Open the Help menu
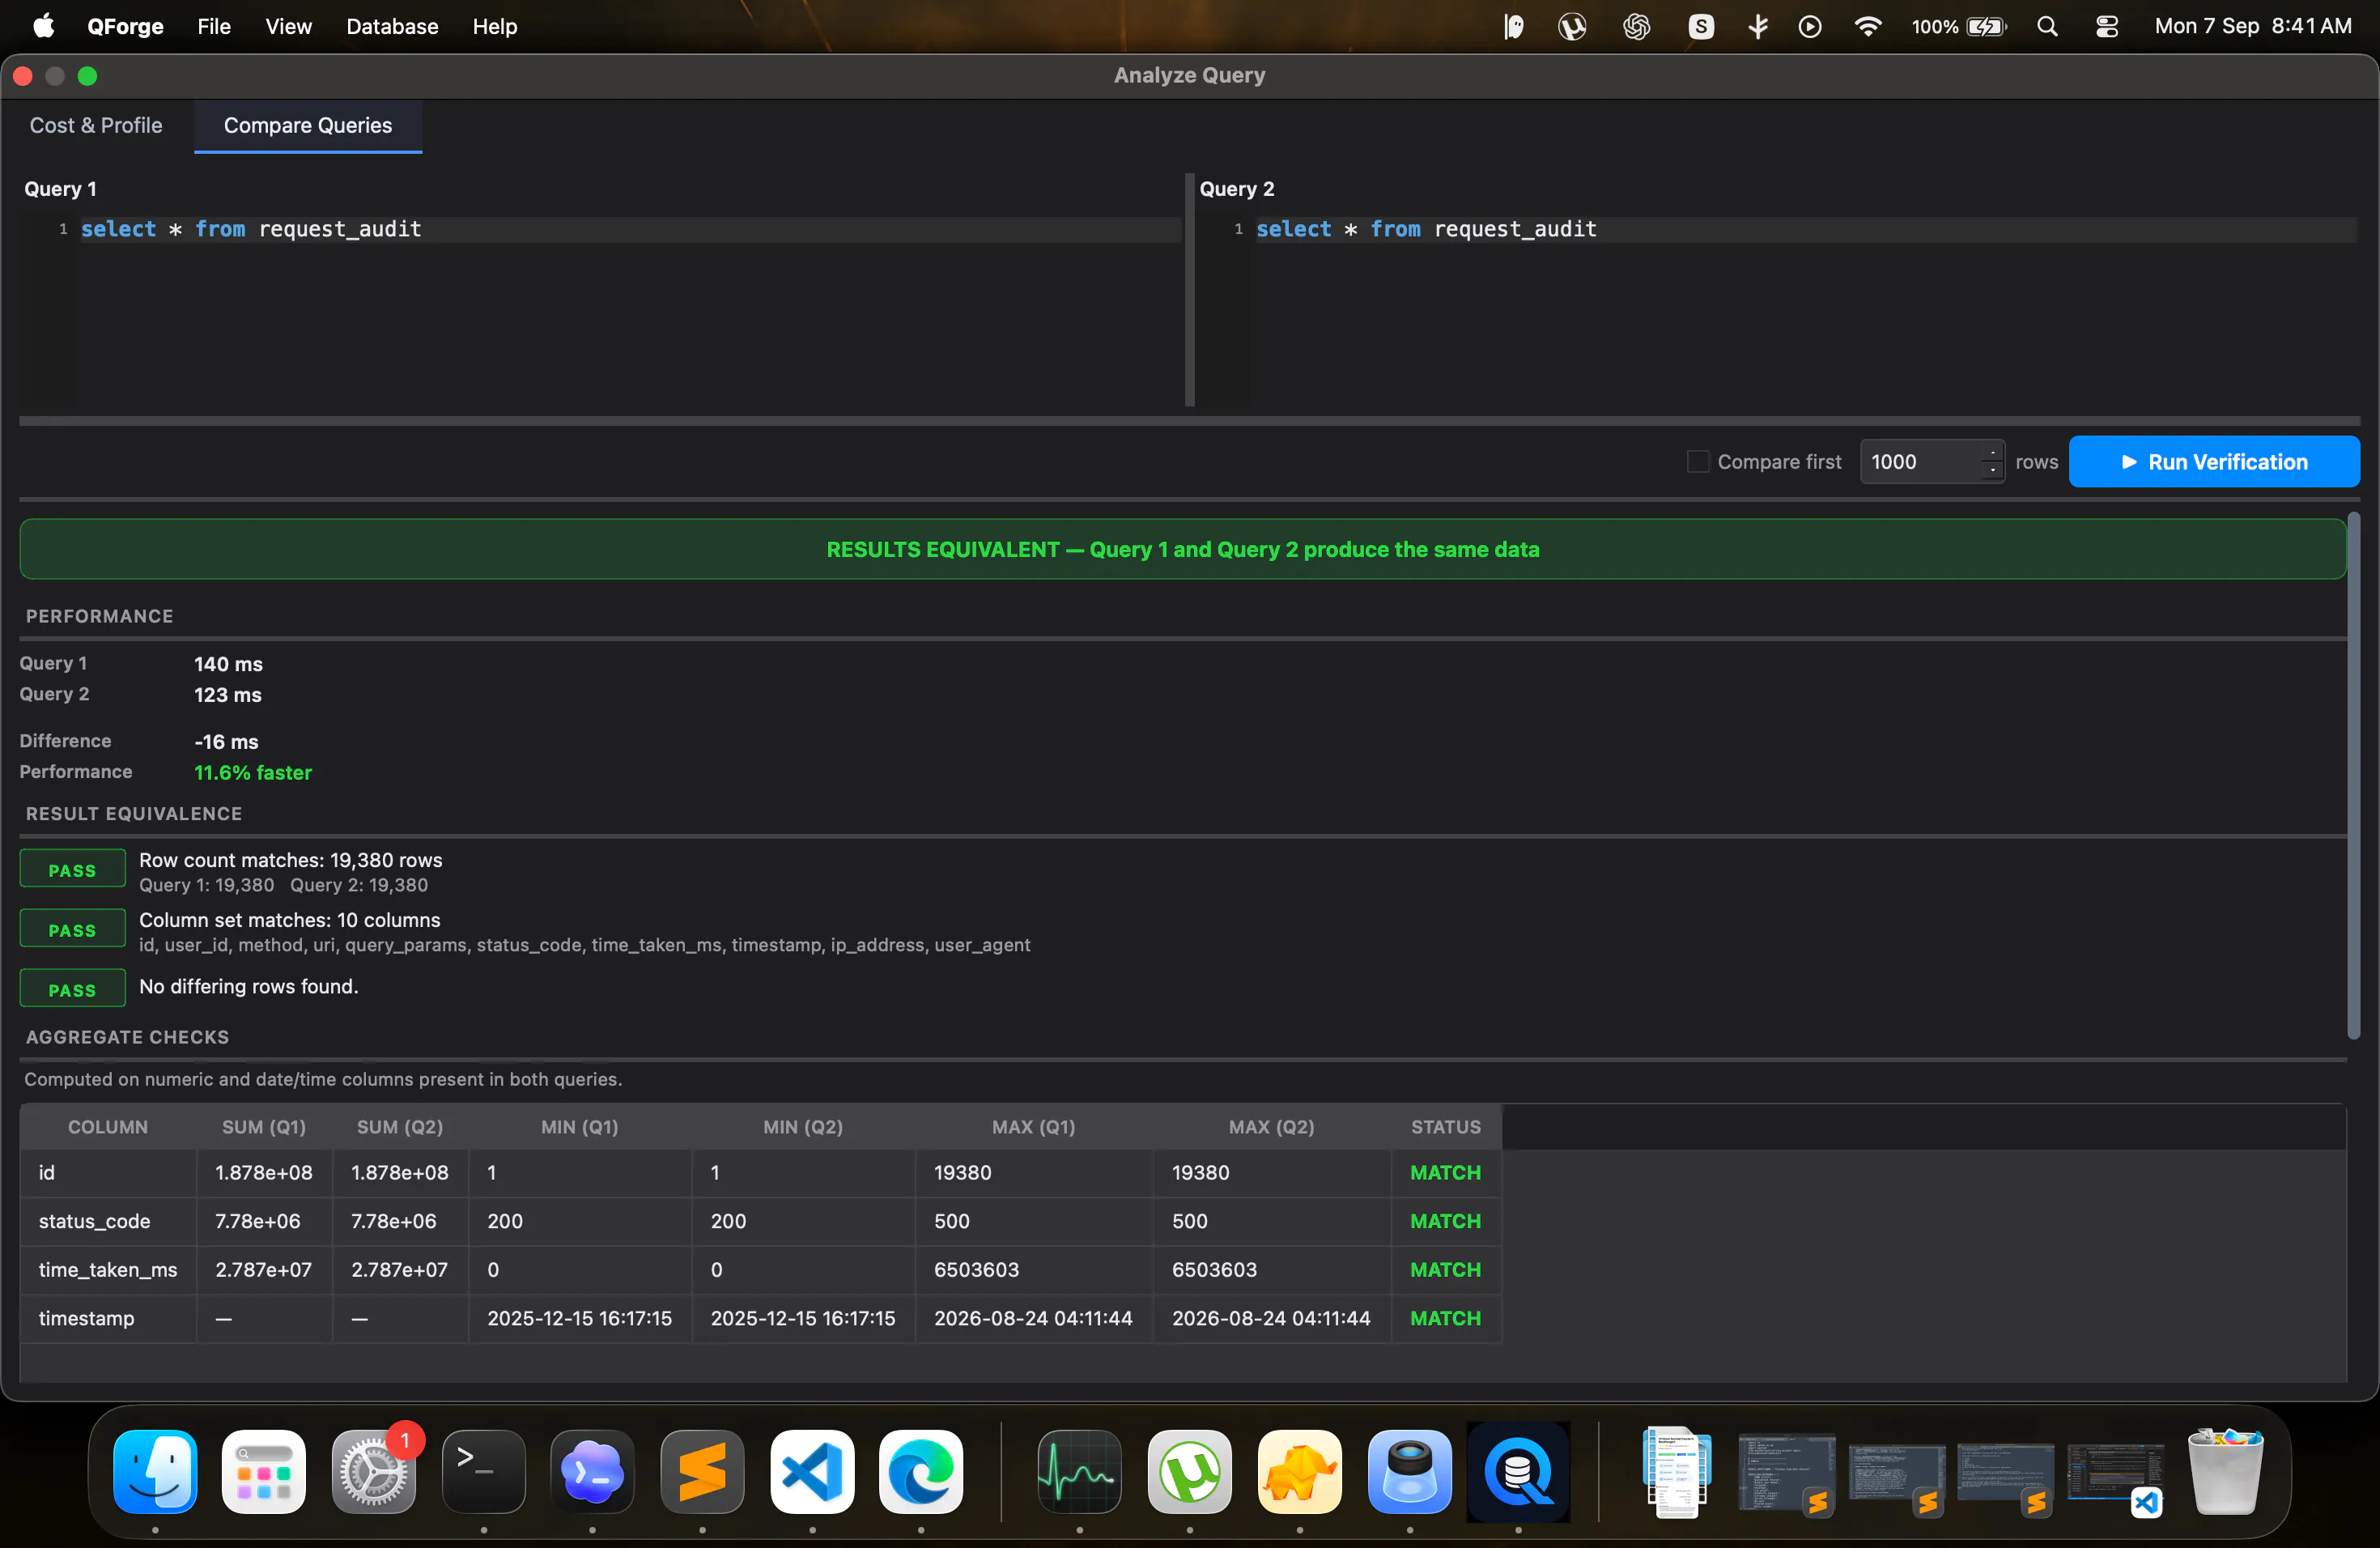This screenshot has height=1548, width=2380. click(495, 27)
